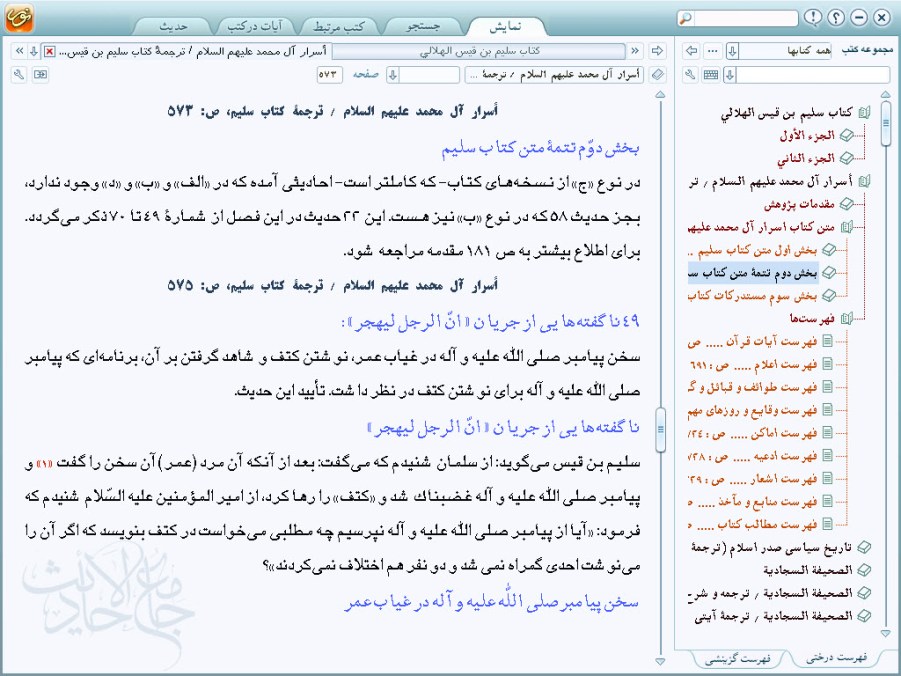Click the heading بخش دوّم تتمۀ متن كتاب سليم
901x676 pixels.
tap(540, 148)
